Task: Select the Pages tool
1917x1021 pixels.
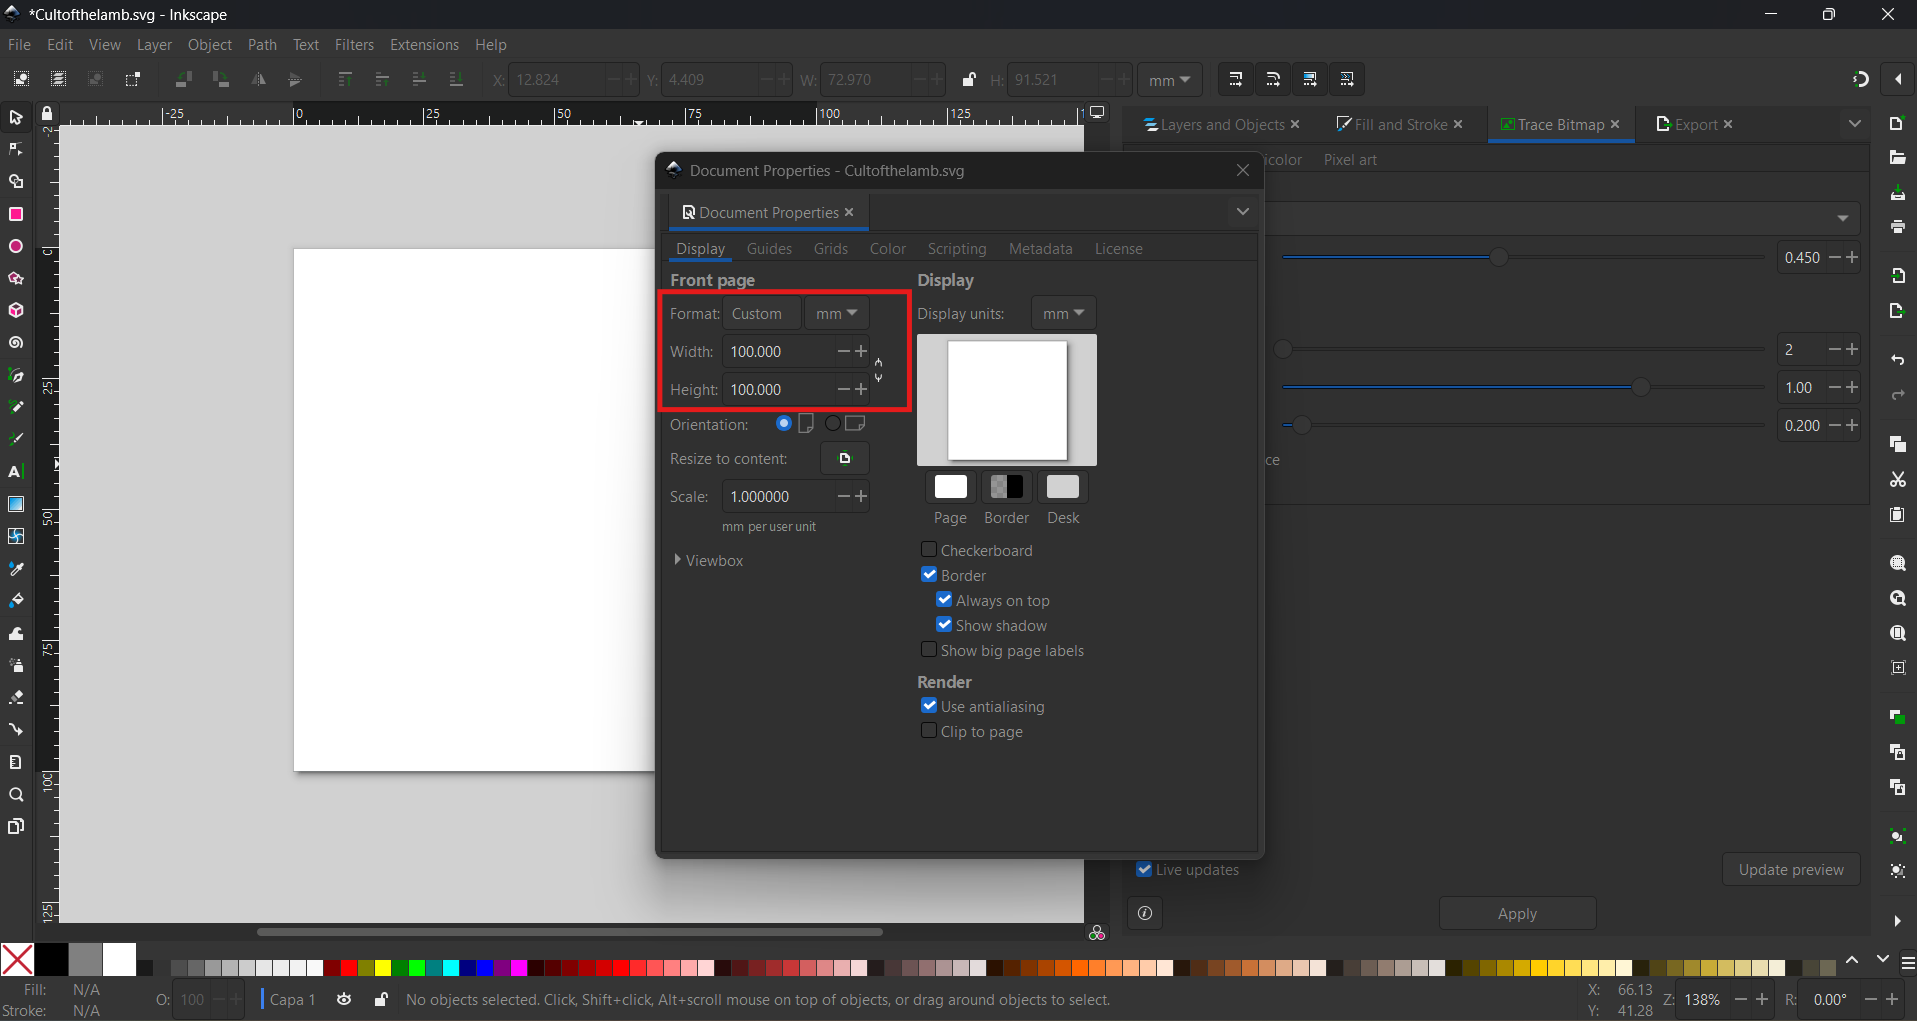Action: [16, 827]
